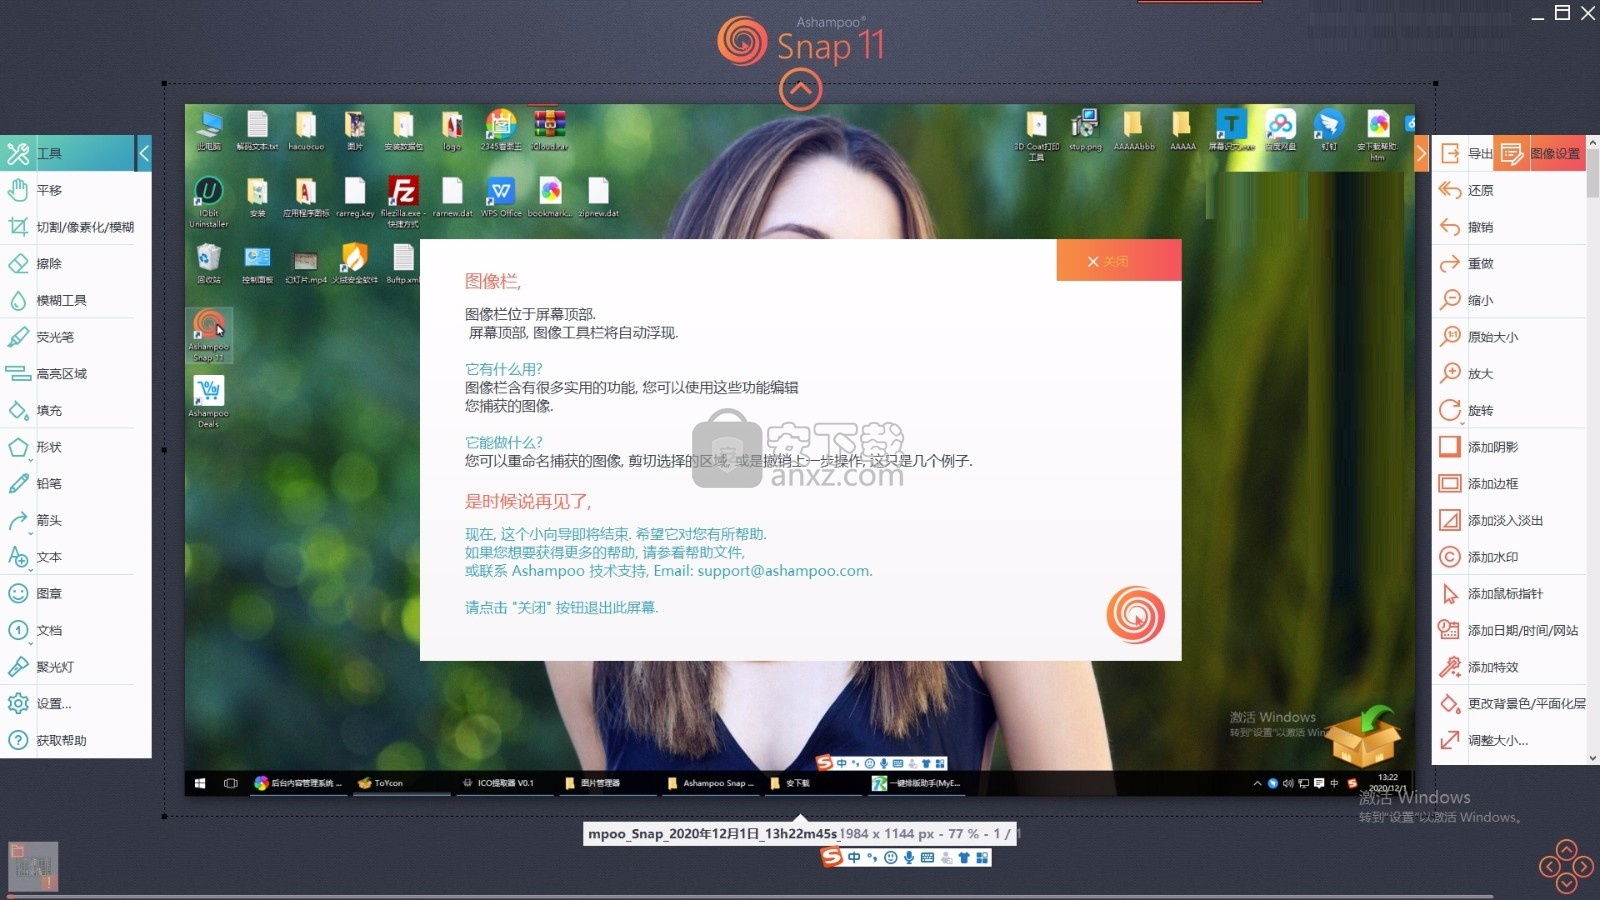The height and width of the screenshot is (900, 1600).
Task: Select the Blur tool (模糊工具)
Action: [x=67, y=300]
